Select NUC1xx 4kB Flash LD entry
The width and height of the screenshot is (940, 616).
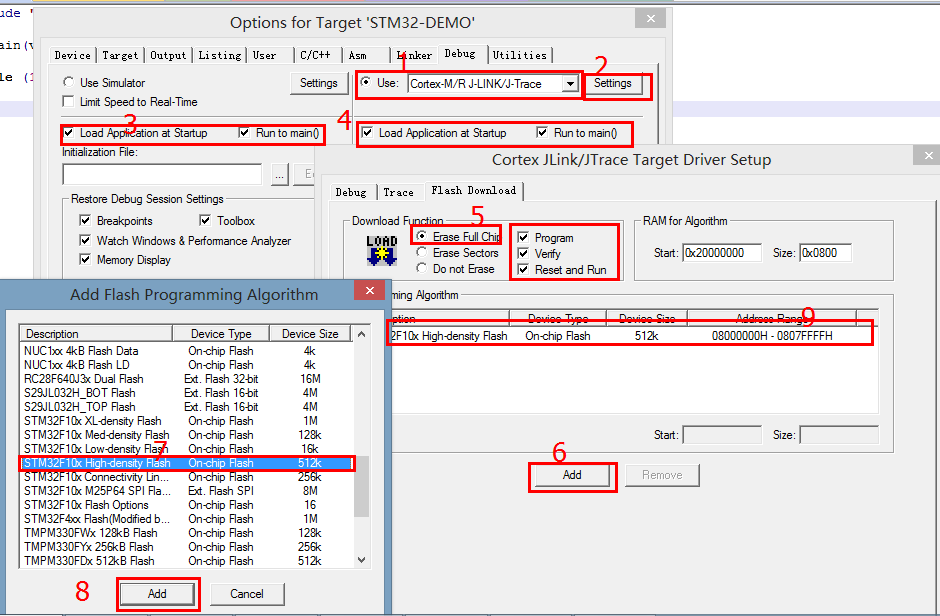186,364
